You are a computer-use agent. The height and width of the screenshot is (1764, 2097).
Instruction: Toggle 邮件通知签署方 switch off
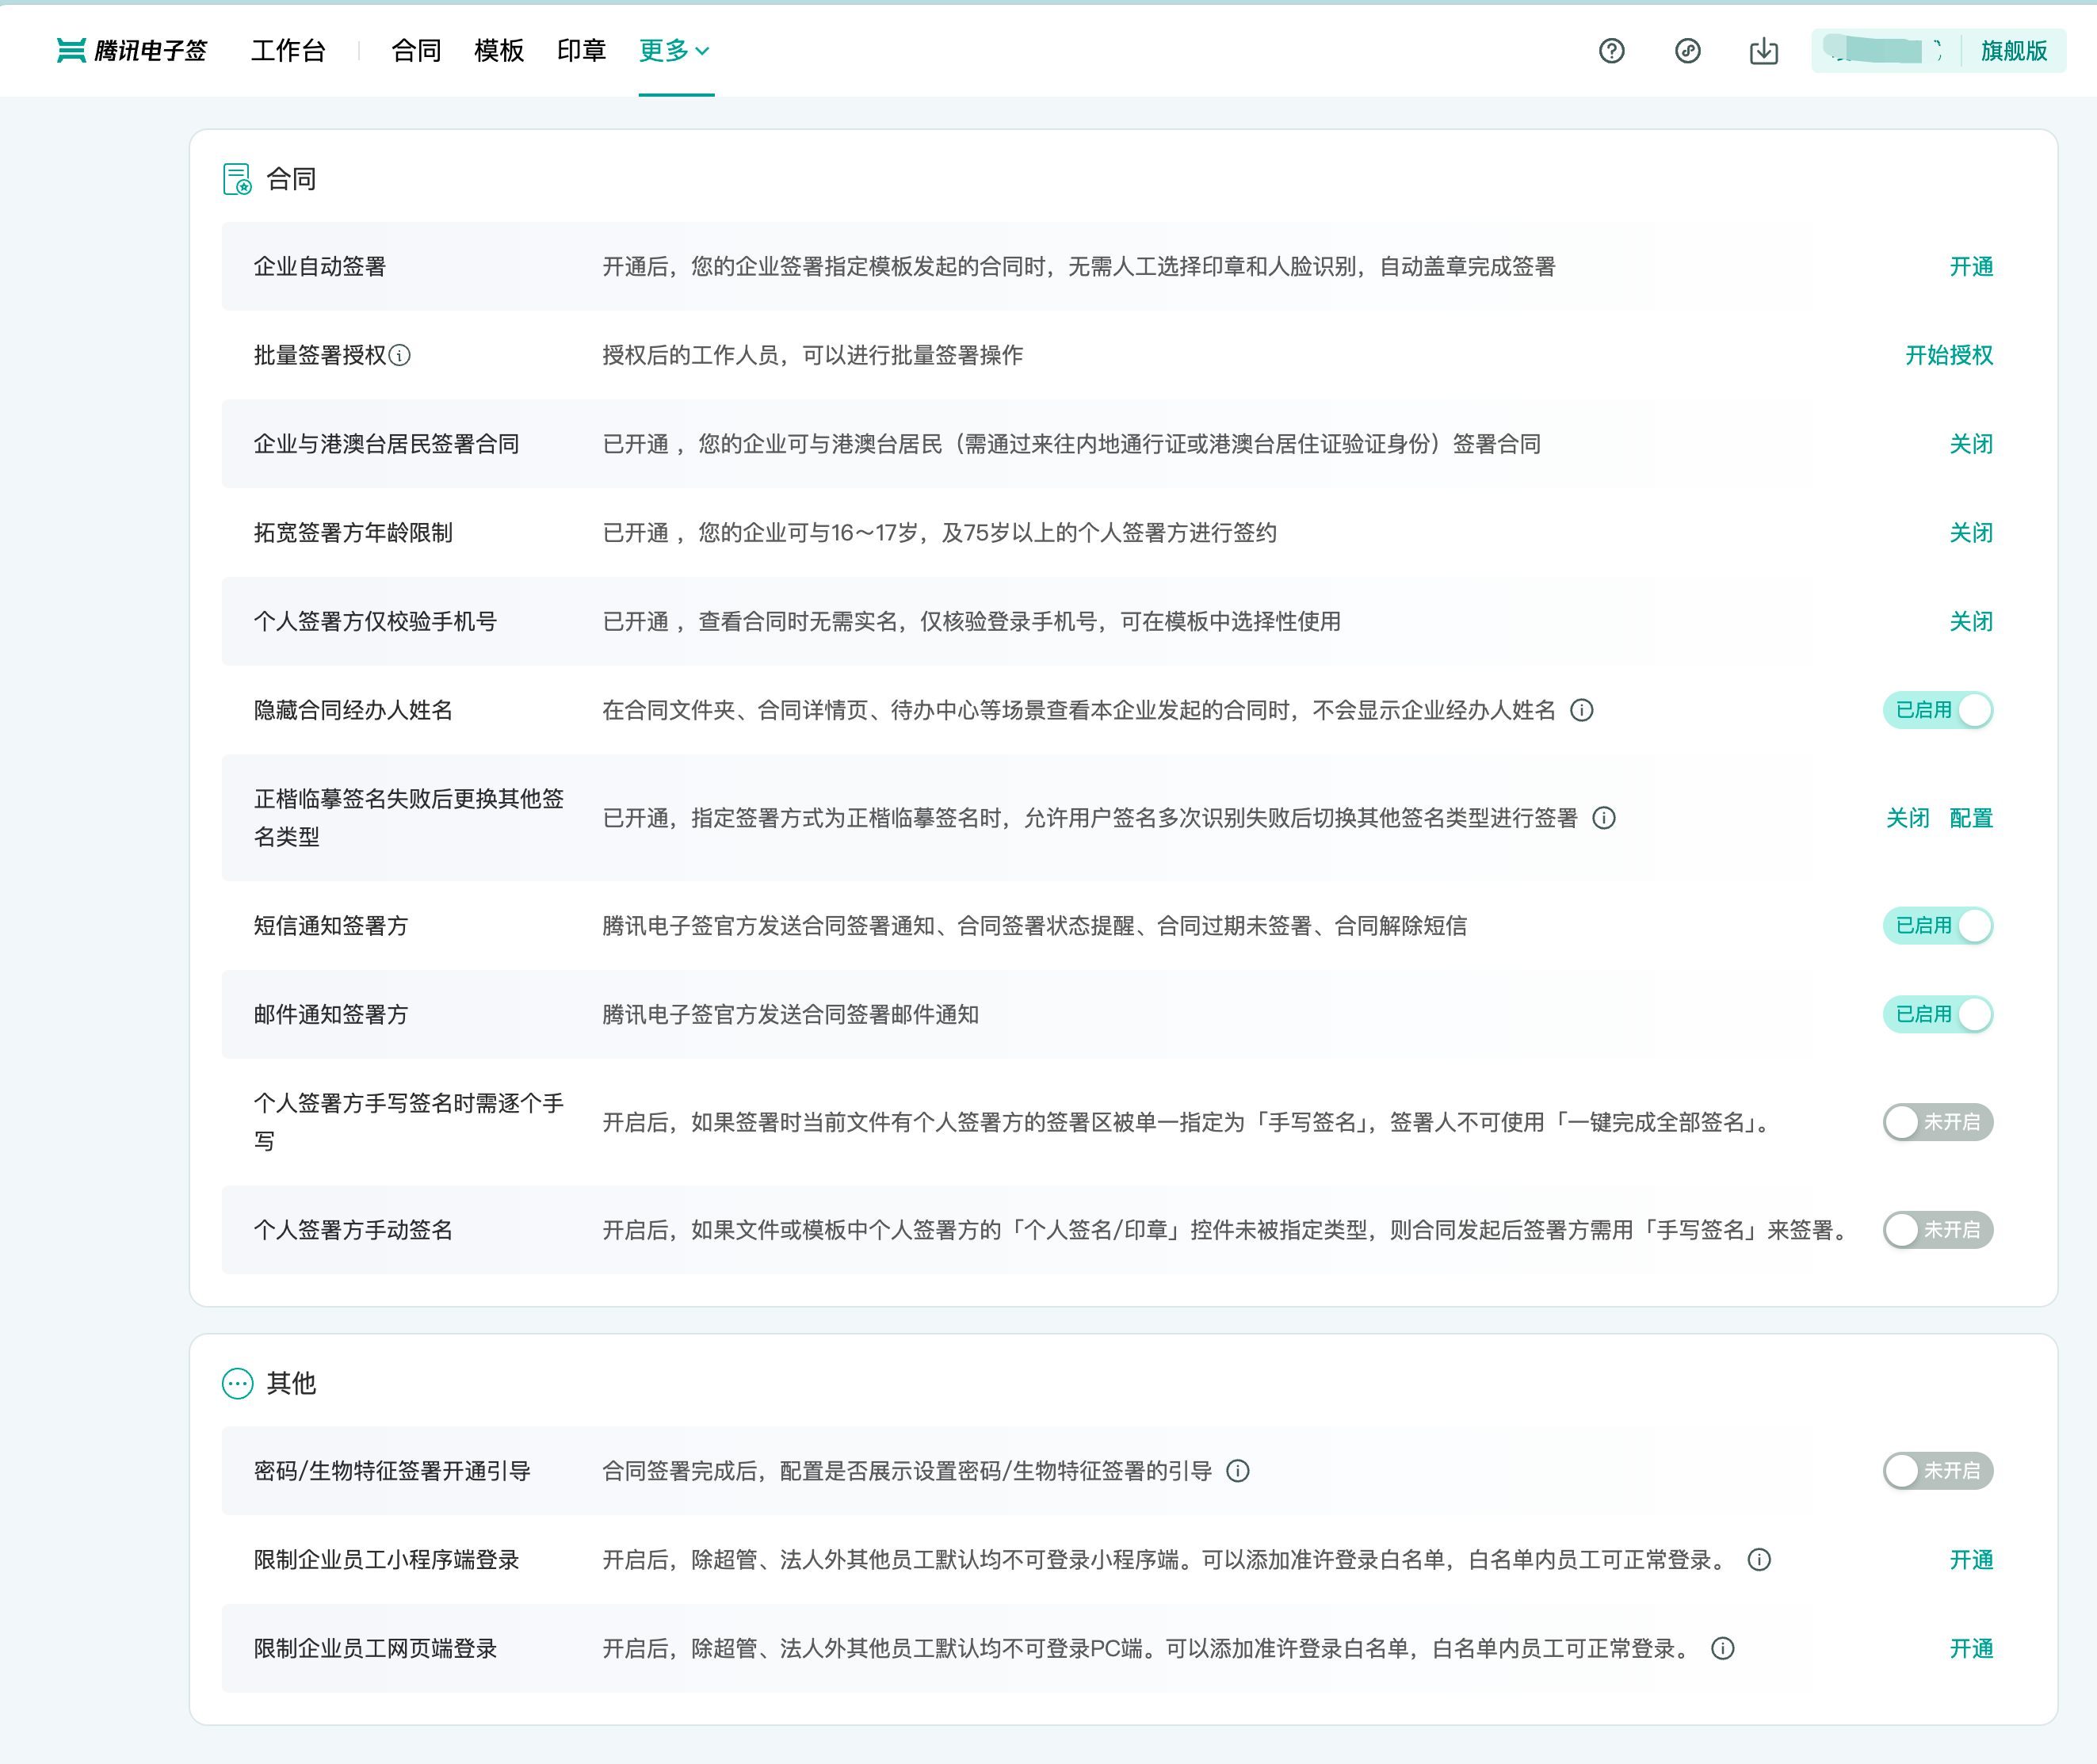(x=1937, y=1014)
